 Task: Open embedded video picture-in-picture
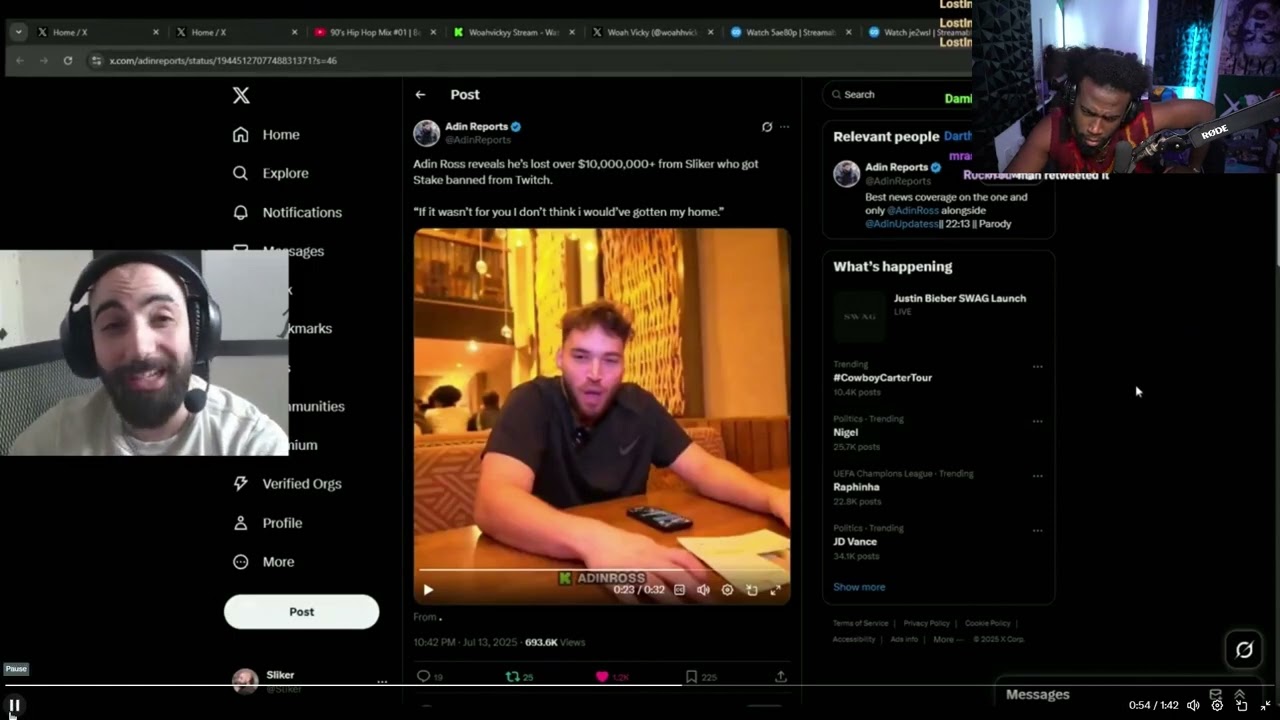[x=751, y=589]
